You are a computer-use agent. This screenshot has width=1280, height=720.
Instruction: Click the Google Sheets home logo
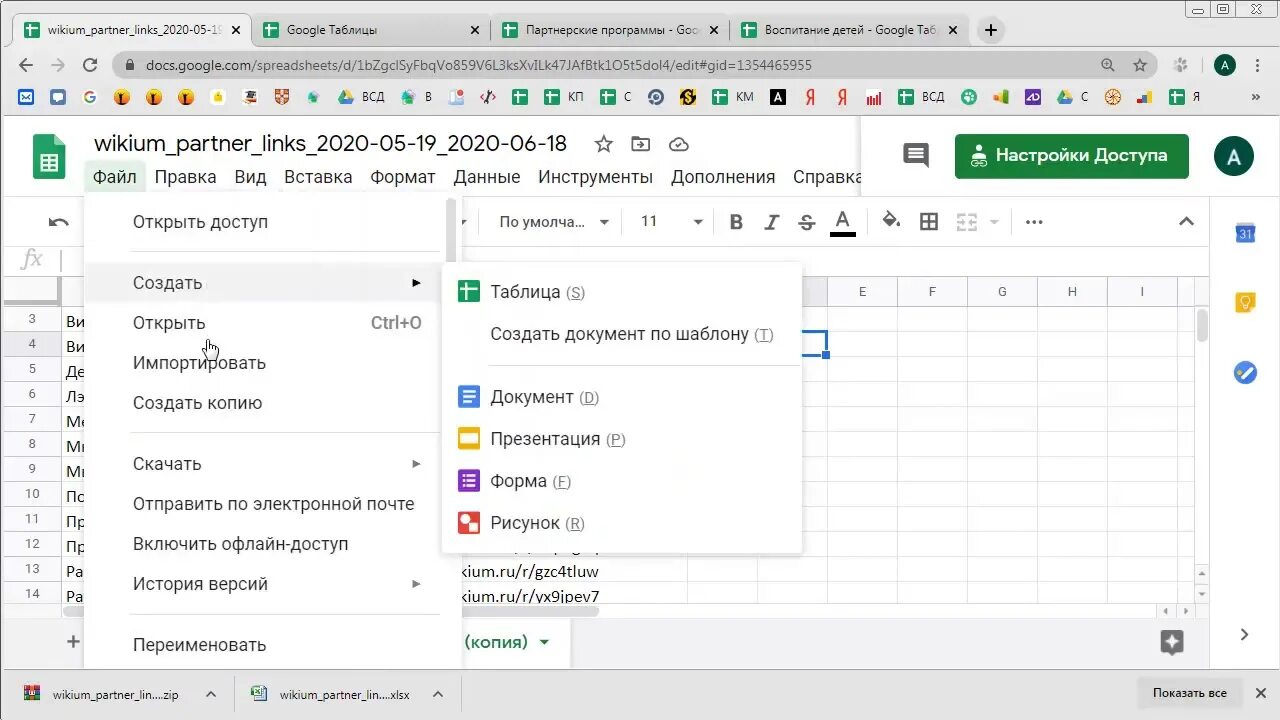tap(49, 157)
